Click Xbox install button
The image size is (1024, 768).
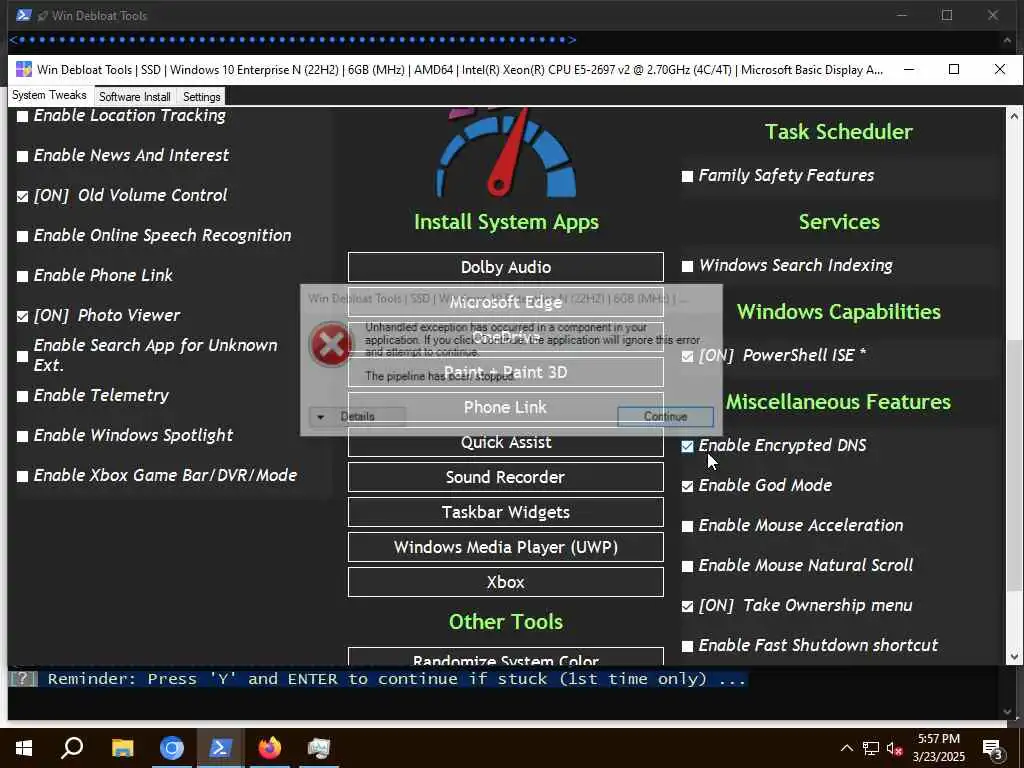click(x=505, y=582)
